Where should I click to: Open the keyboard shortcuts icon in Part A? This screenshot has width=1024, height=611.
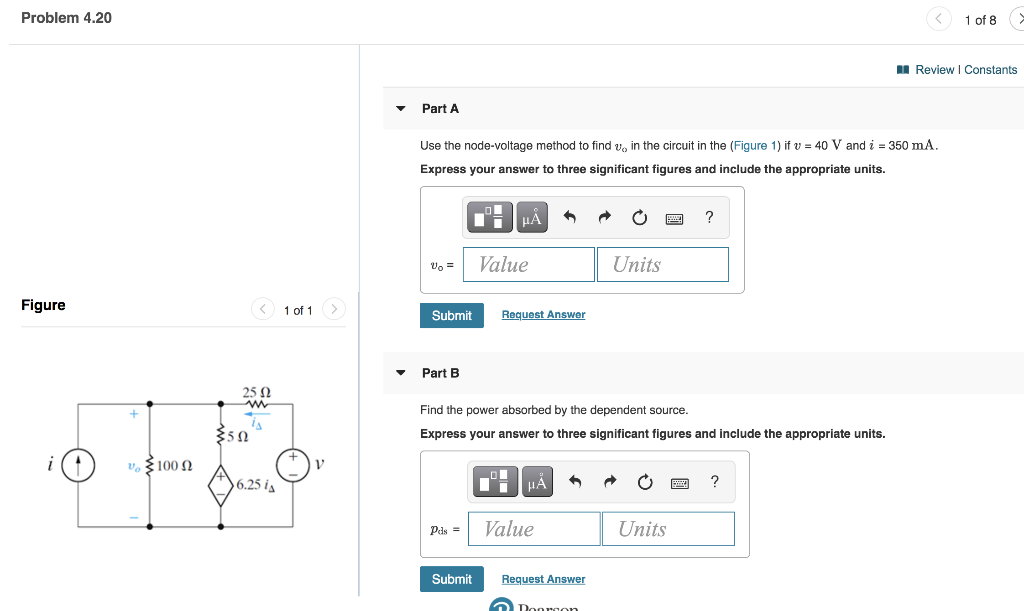[x=674, y=217]
